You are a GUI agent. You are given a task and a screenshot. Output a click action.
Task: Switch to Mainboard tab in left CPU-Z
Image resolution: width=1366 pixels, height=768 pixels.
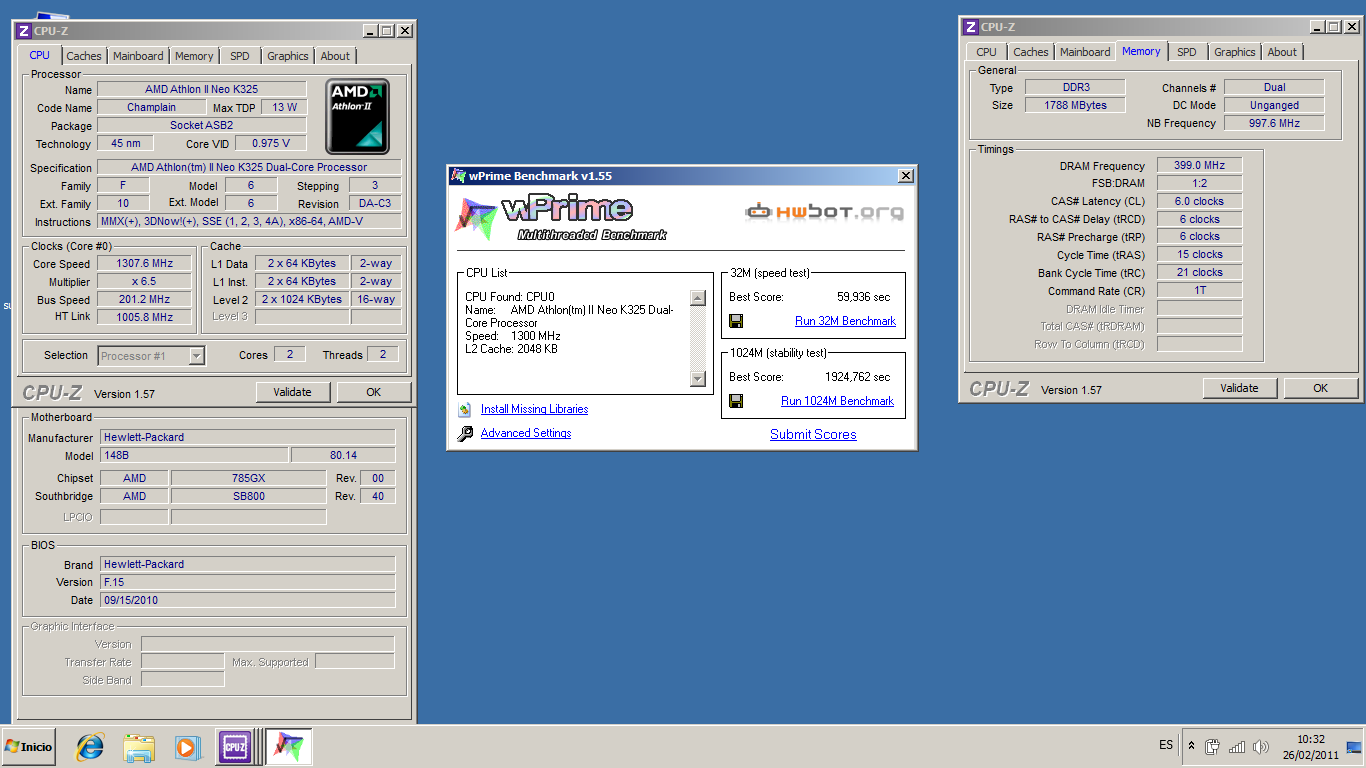pos(138,56)
